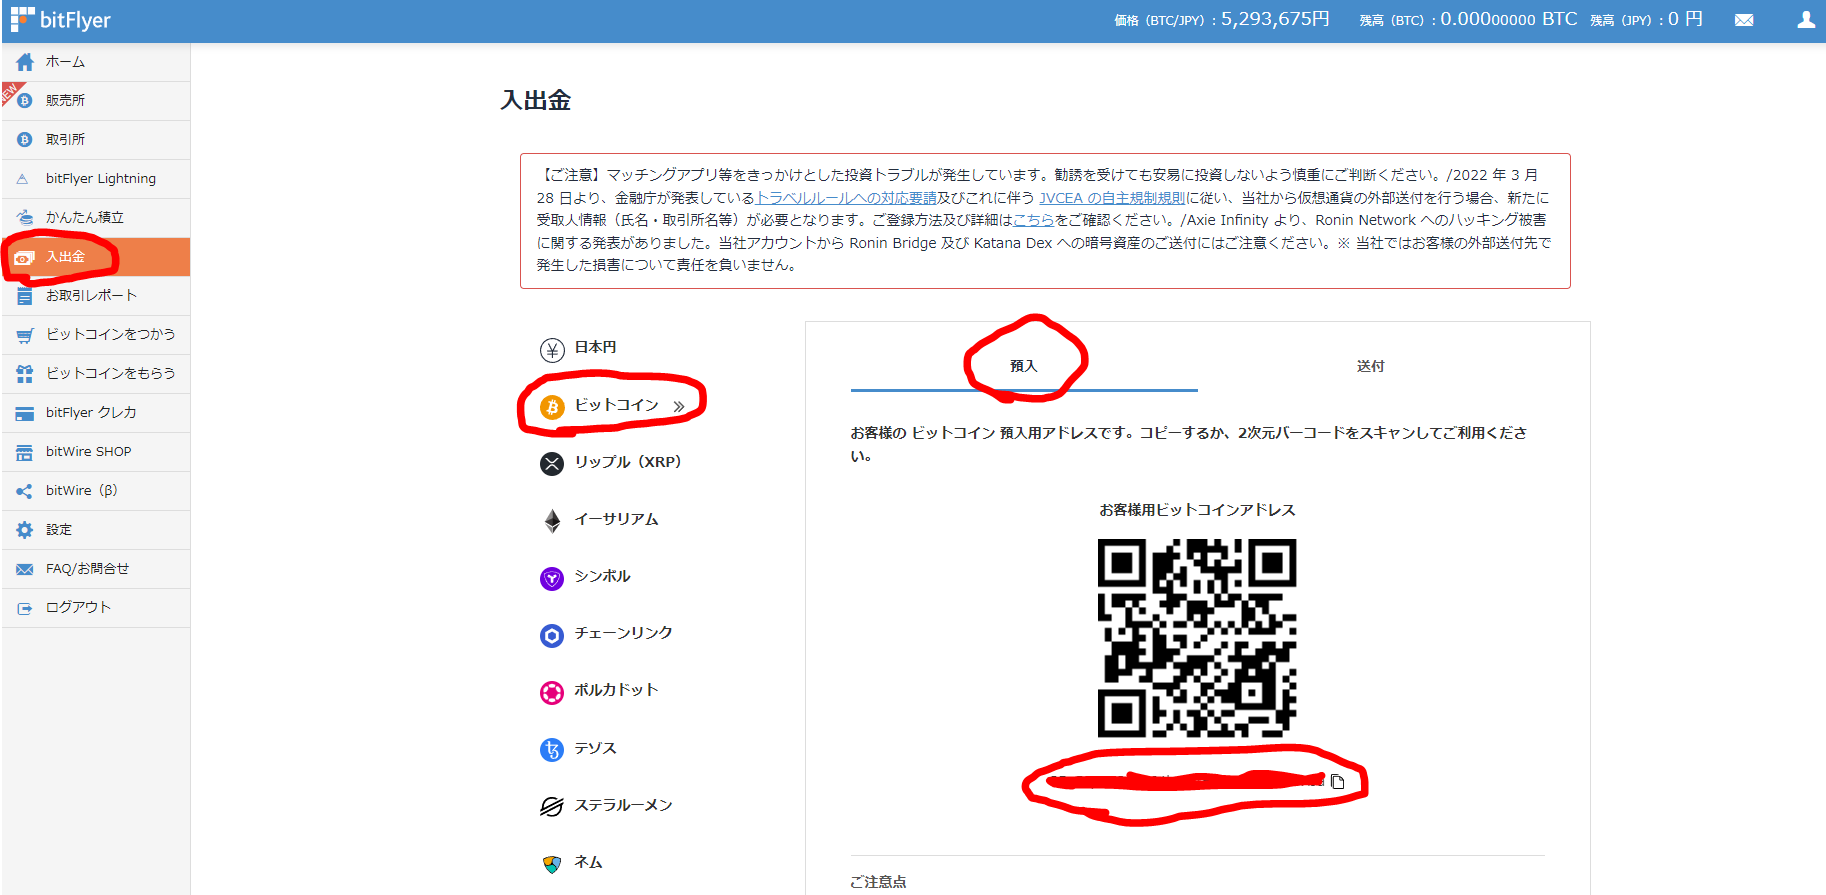Open the user account icon in the header
The image size is (1826, 895).
(1806, 20)
